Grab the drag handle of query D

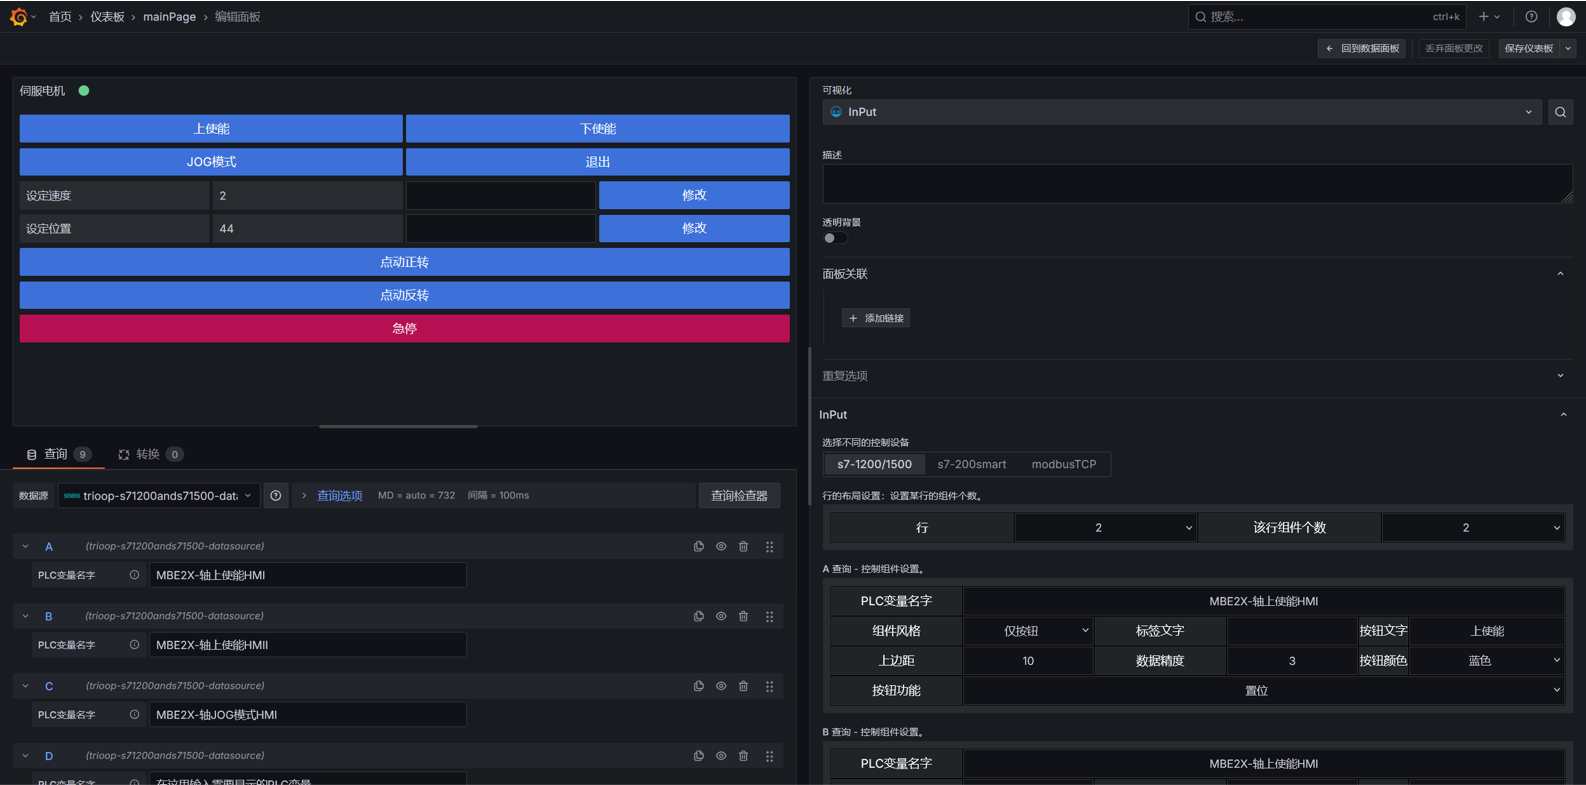tap(769, 757)
